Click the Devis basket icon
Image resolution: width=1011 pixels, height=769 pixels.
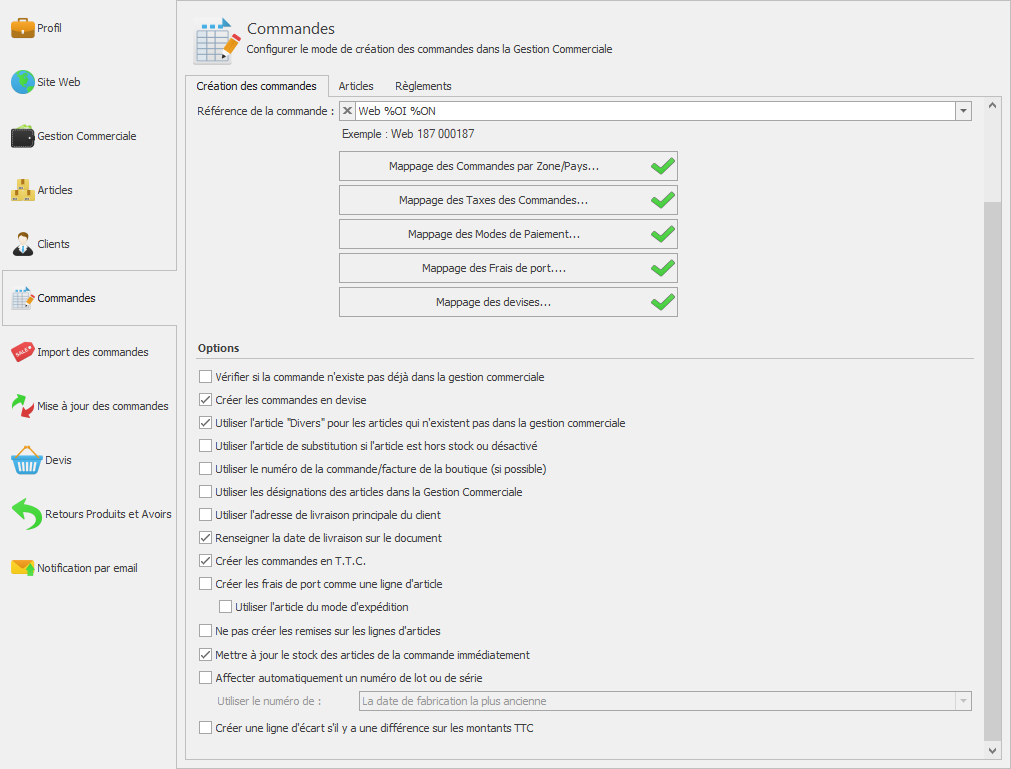click(26, 460)
